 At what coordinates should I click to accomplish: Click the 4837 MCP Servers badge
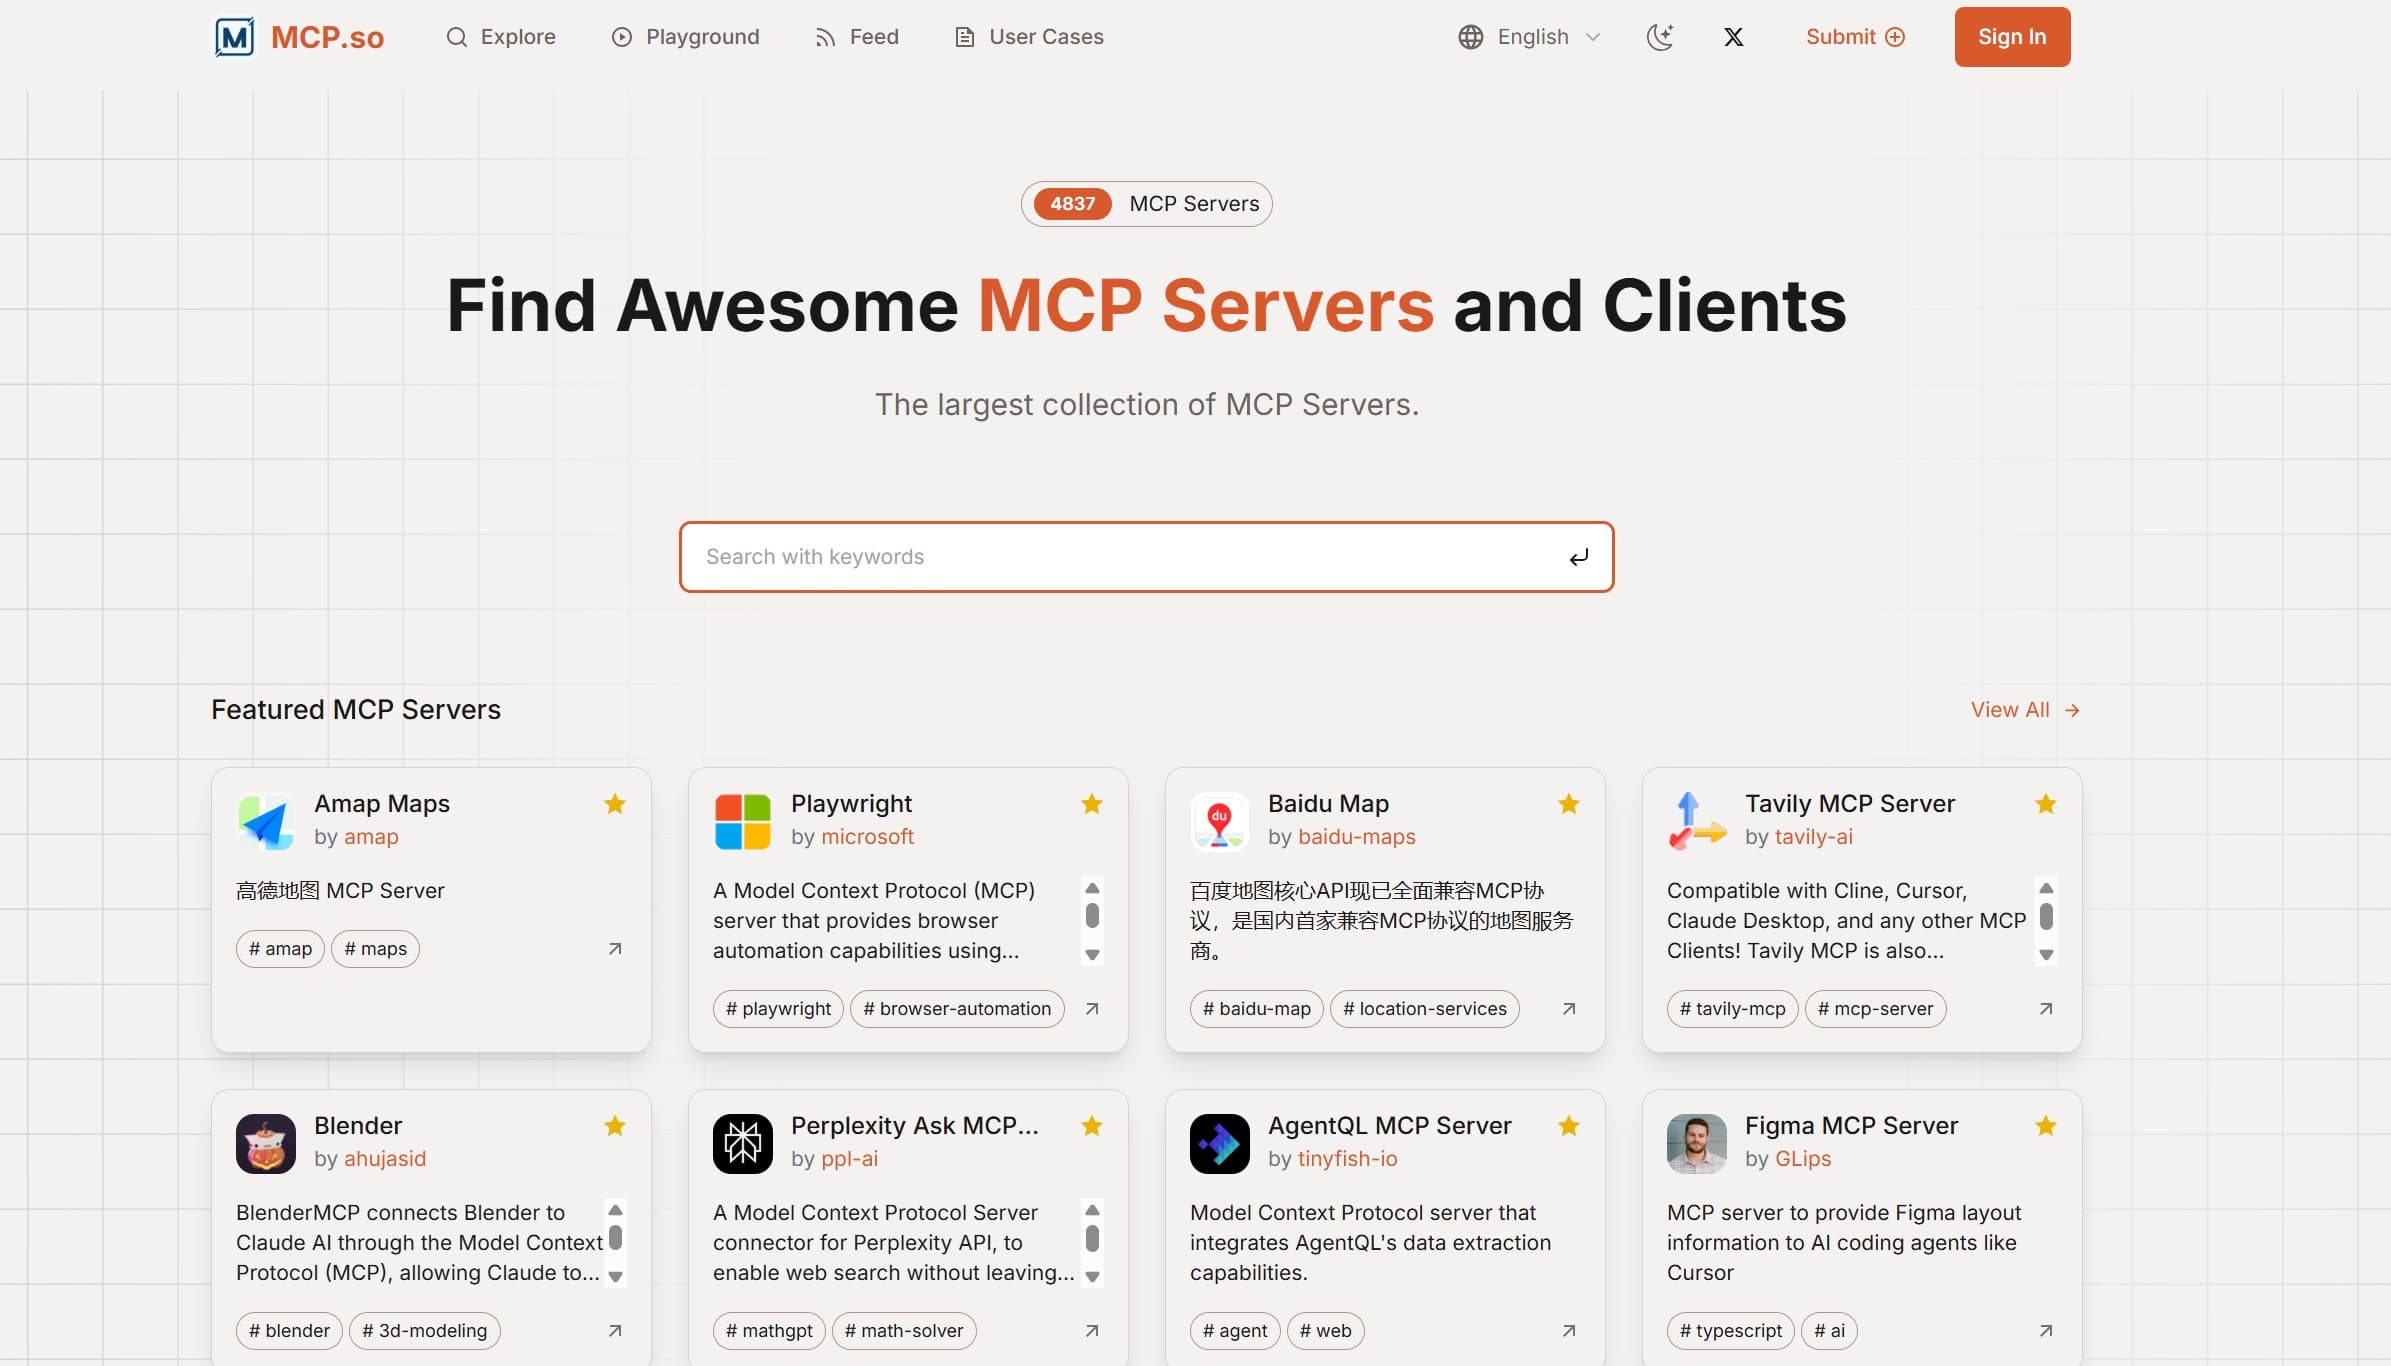coord(1147,204)
